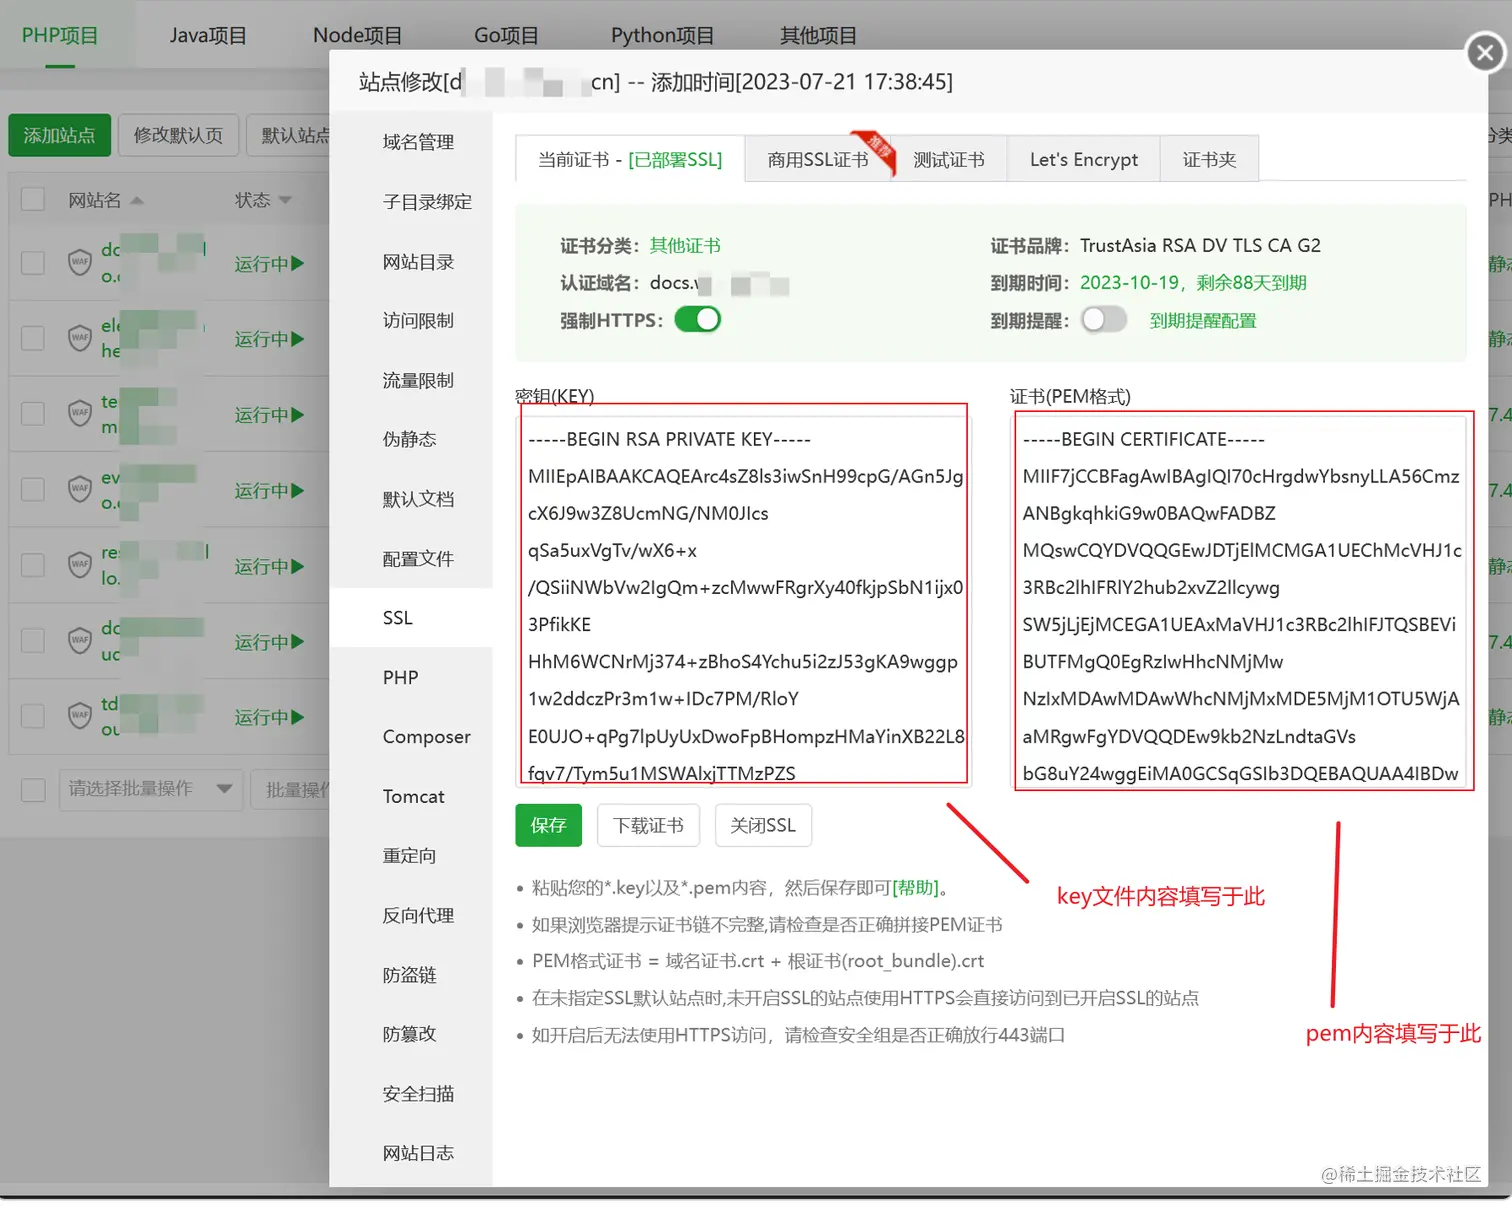Viewport: 1512px width, 1215px height.
Task: Switch to the Go项目 tab
Action: point(506,36)
